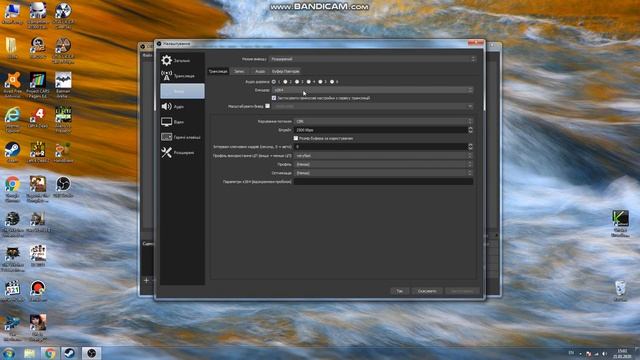Adjust the keyframe interval spinner arrows
This screenshot has height=360, width=640.
point(470,147)
